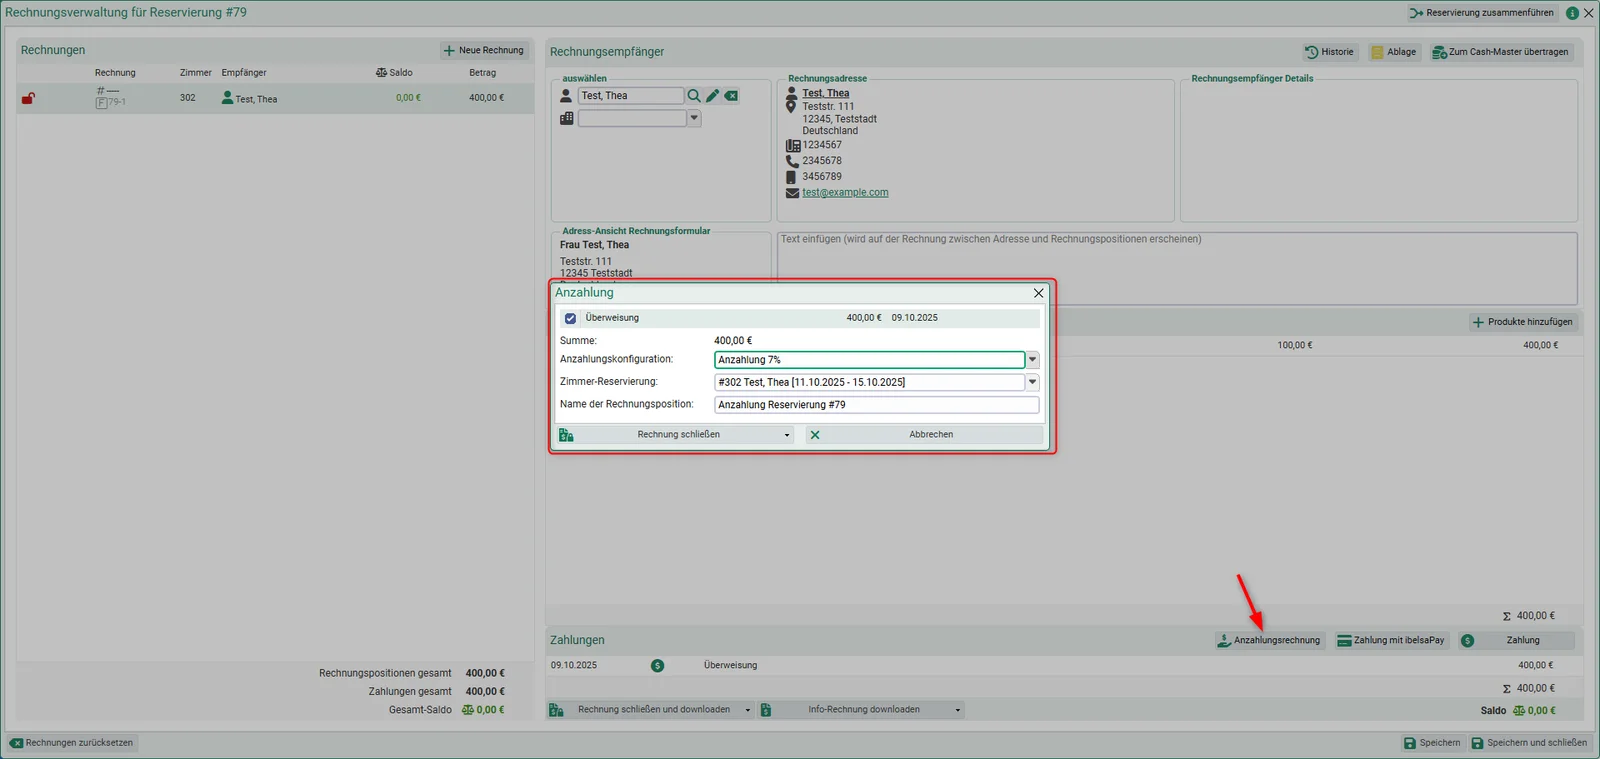Click the Saldo column header
Viewport: 1600px width, 759px height.
click(394, 73)
